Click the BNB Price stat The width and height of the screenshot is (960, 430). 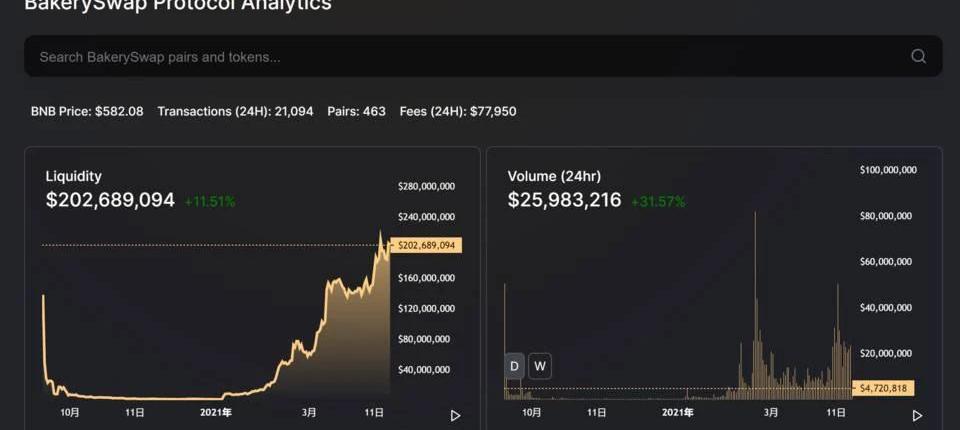[x=87, y=111]
